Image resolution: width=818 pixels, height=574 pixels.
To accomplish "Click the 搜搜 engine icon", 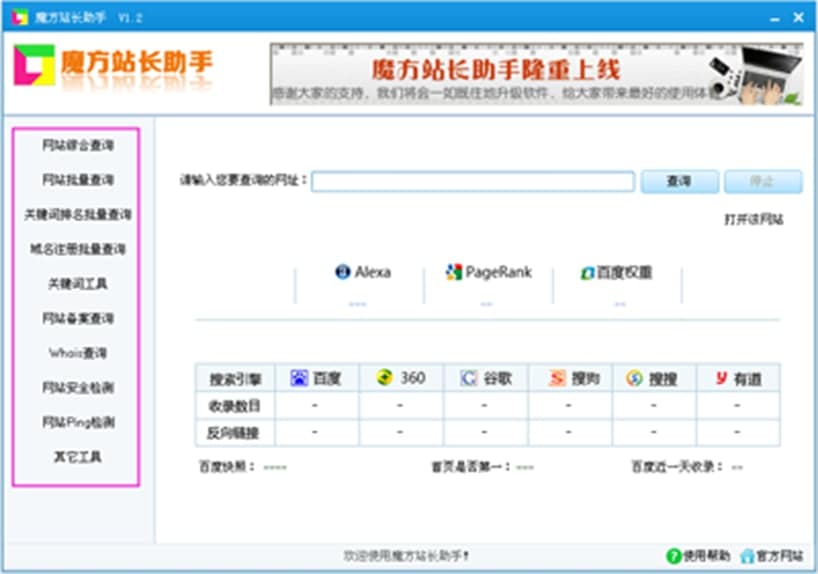I will pyautogui.click(x=634, y=378).
